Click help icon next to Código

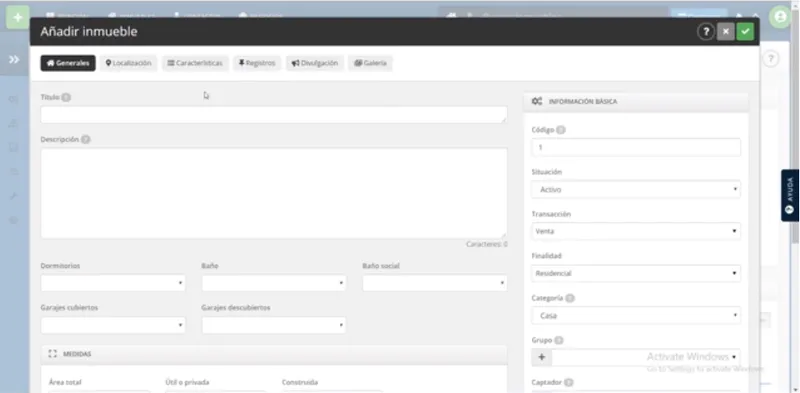point(561,130)
